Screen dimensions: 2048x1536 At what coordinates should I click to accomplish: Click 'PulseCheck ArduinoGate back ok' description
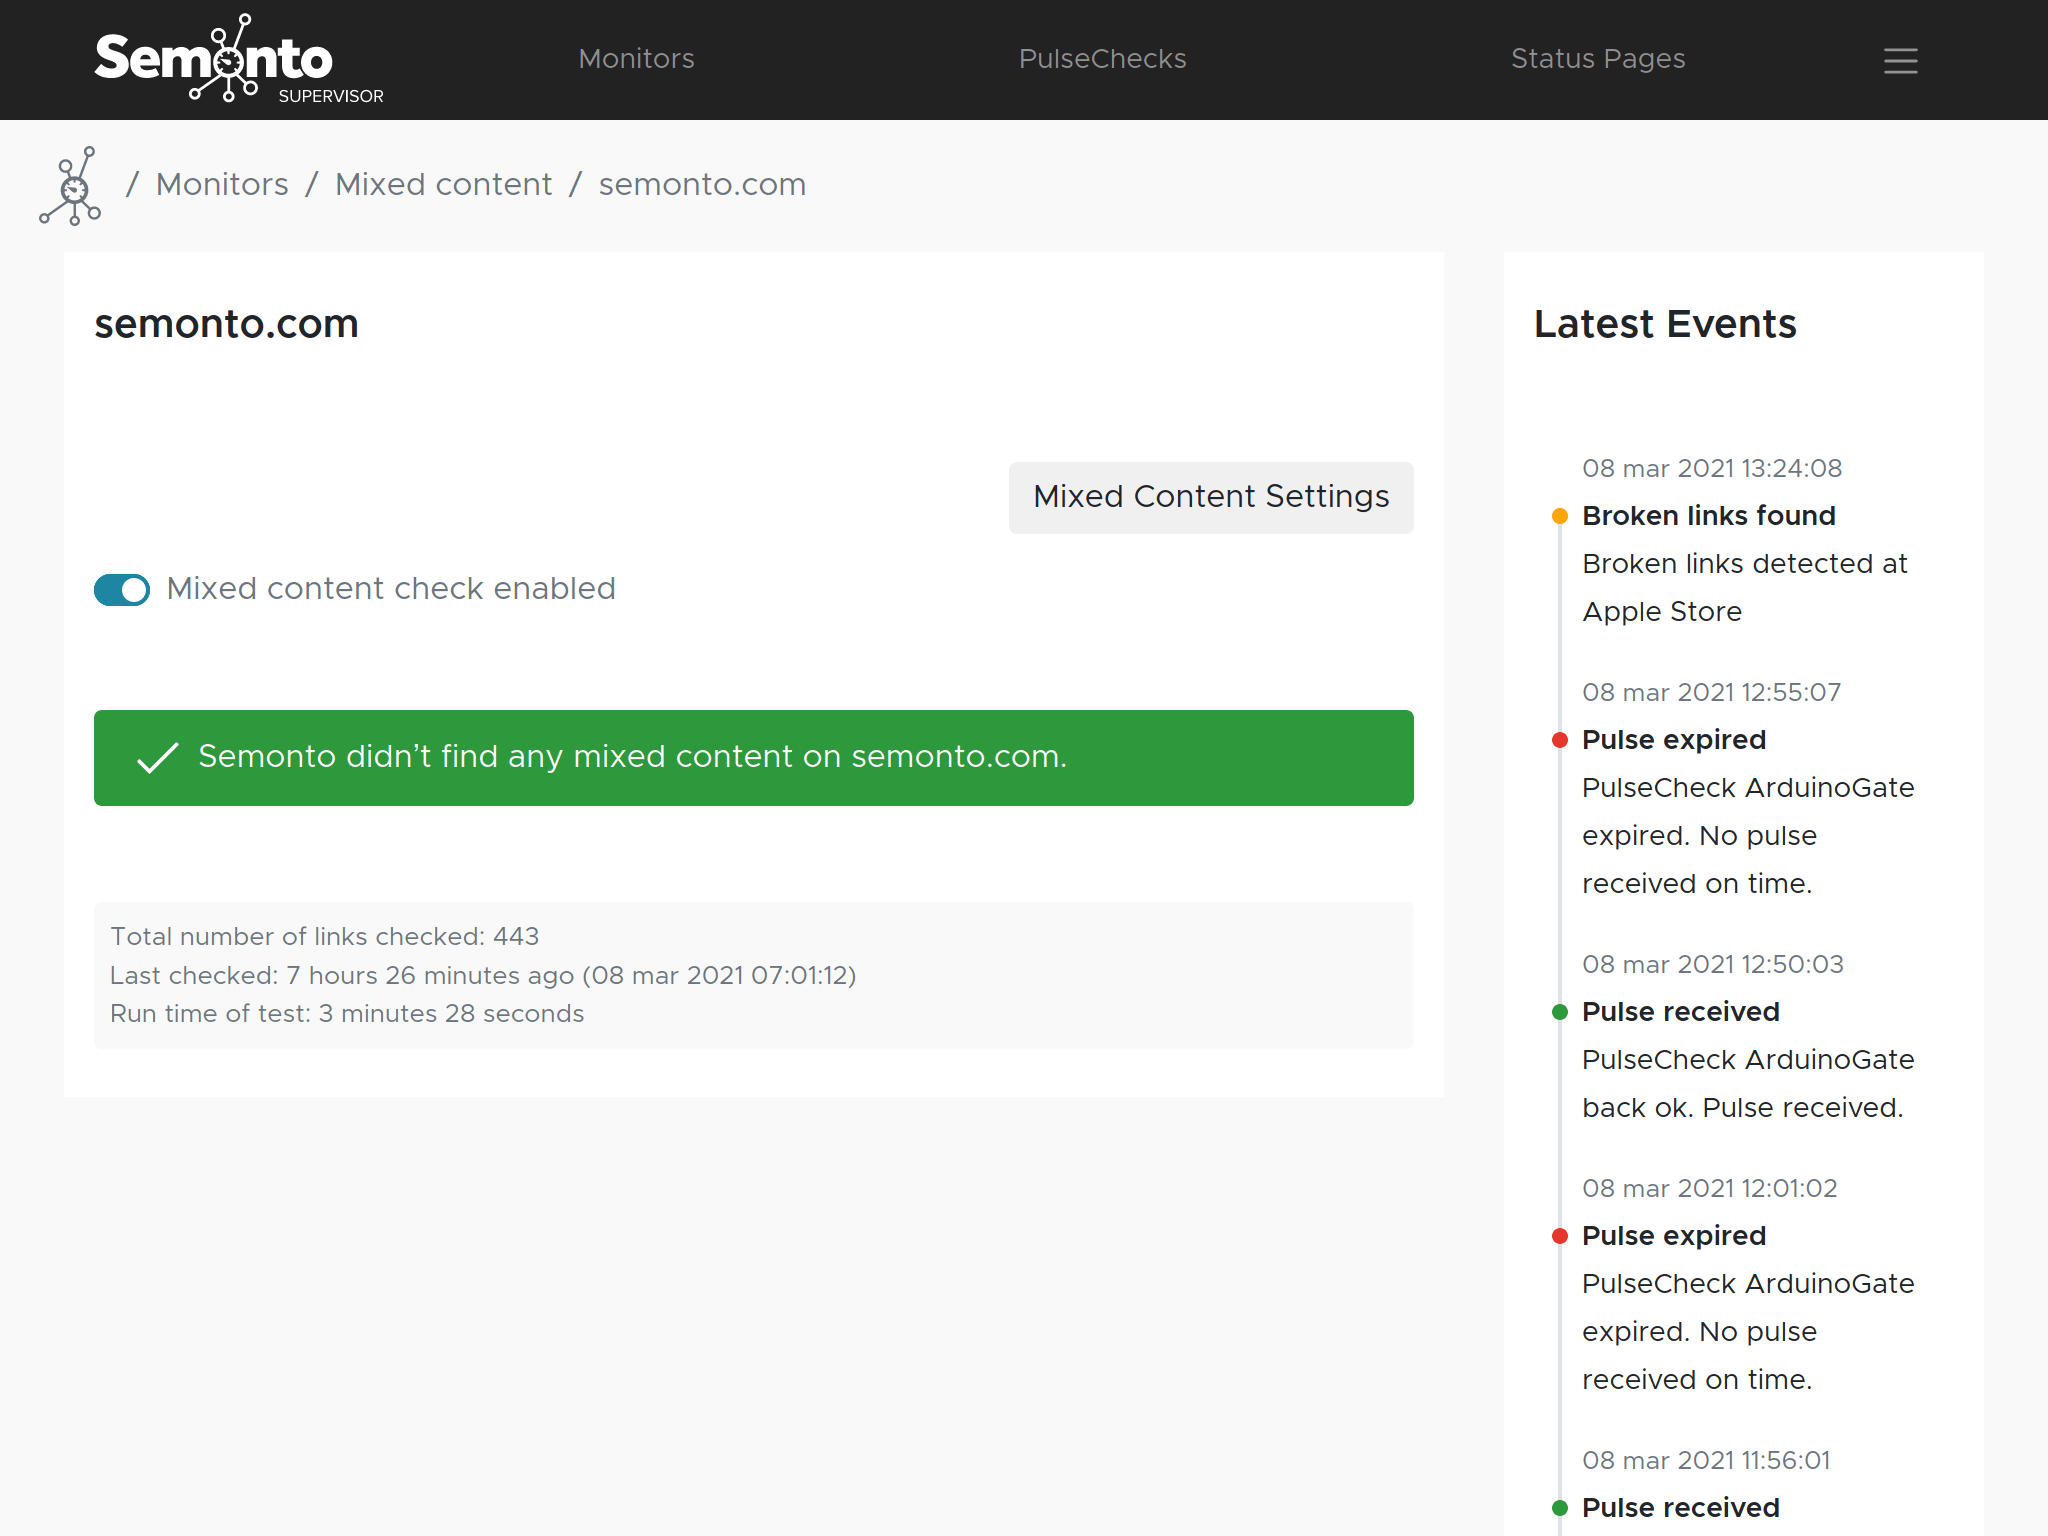tap(1748, 1084)
